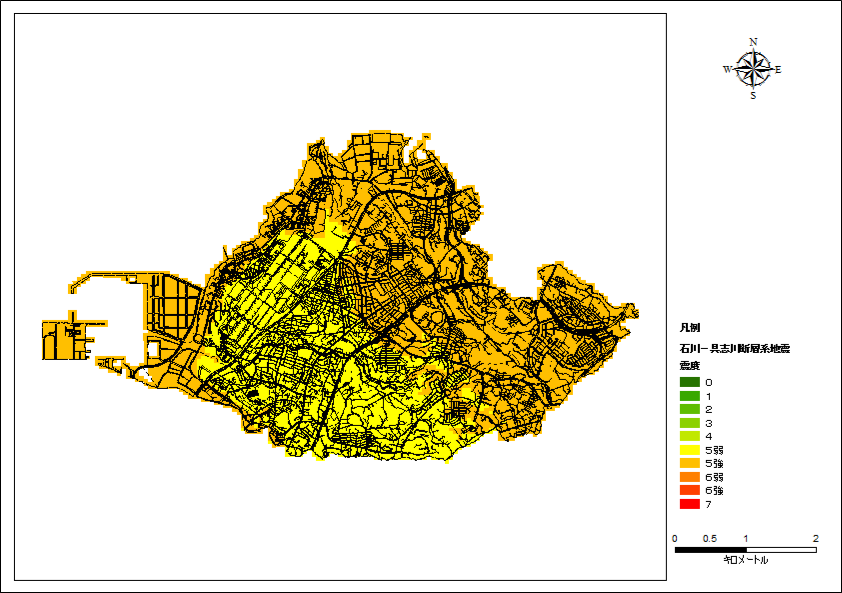This screenshot has width=842, height=593.
Task: Choose the red swatch for intensity 7
Action: pyautogui.click(x=690, y=504)
